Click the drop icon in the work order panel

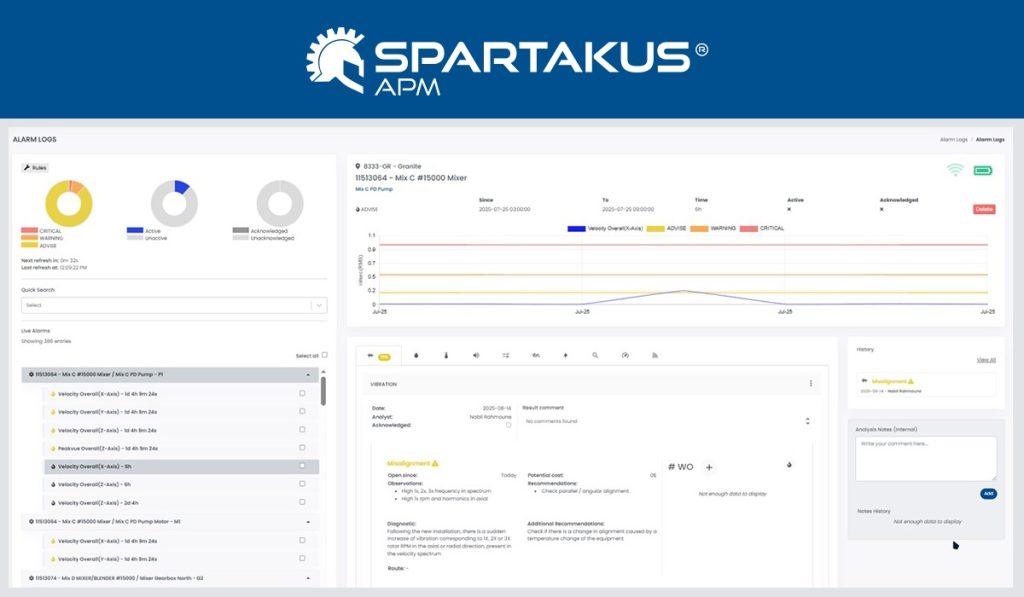tap(789, 465)
